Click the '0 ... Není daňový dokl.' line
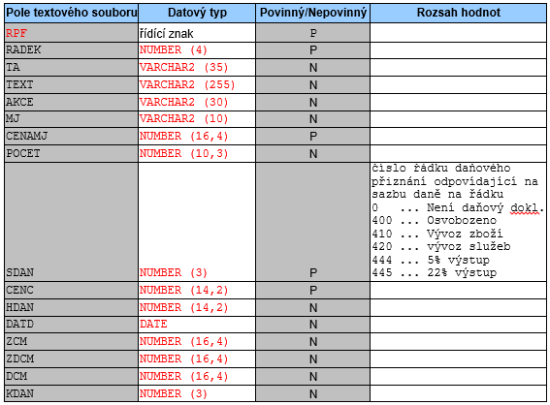Viewport: 550px width, 405px height. click(x=458, y=208)
